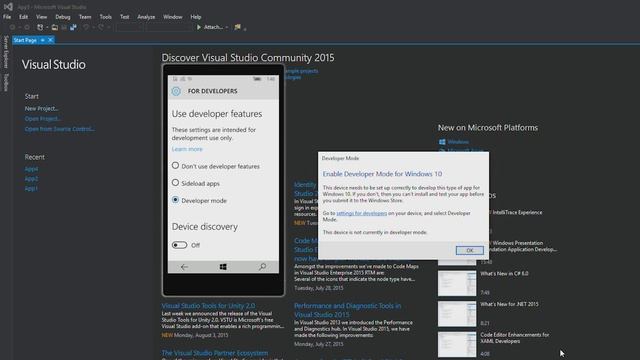Open "Visual Studio Tools for Unity 2.0" article
Screen dimensions: 640x360
point(208,305)
